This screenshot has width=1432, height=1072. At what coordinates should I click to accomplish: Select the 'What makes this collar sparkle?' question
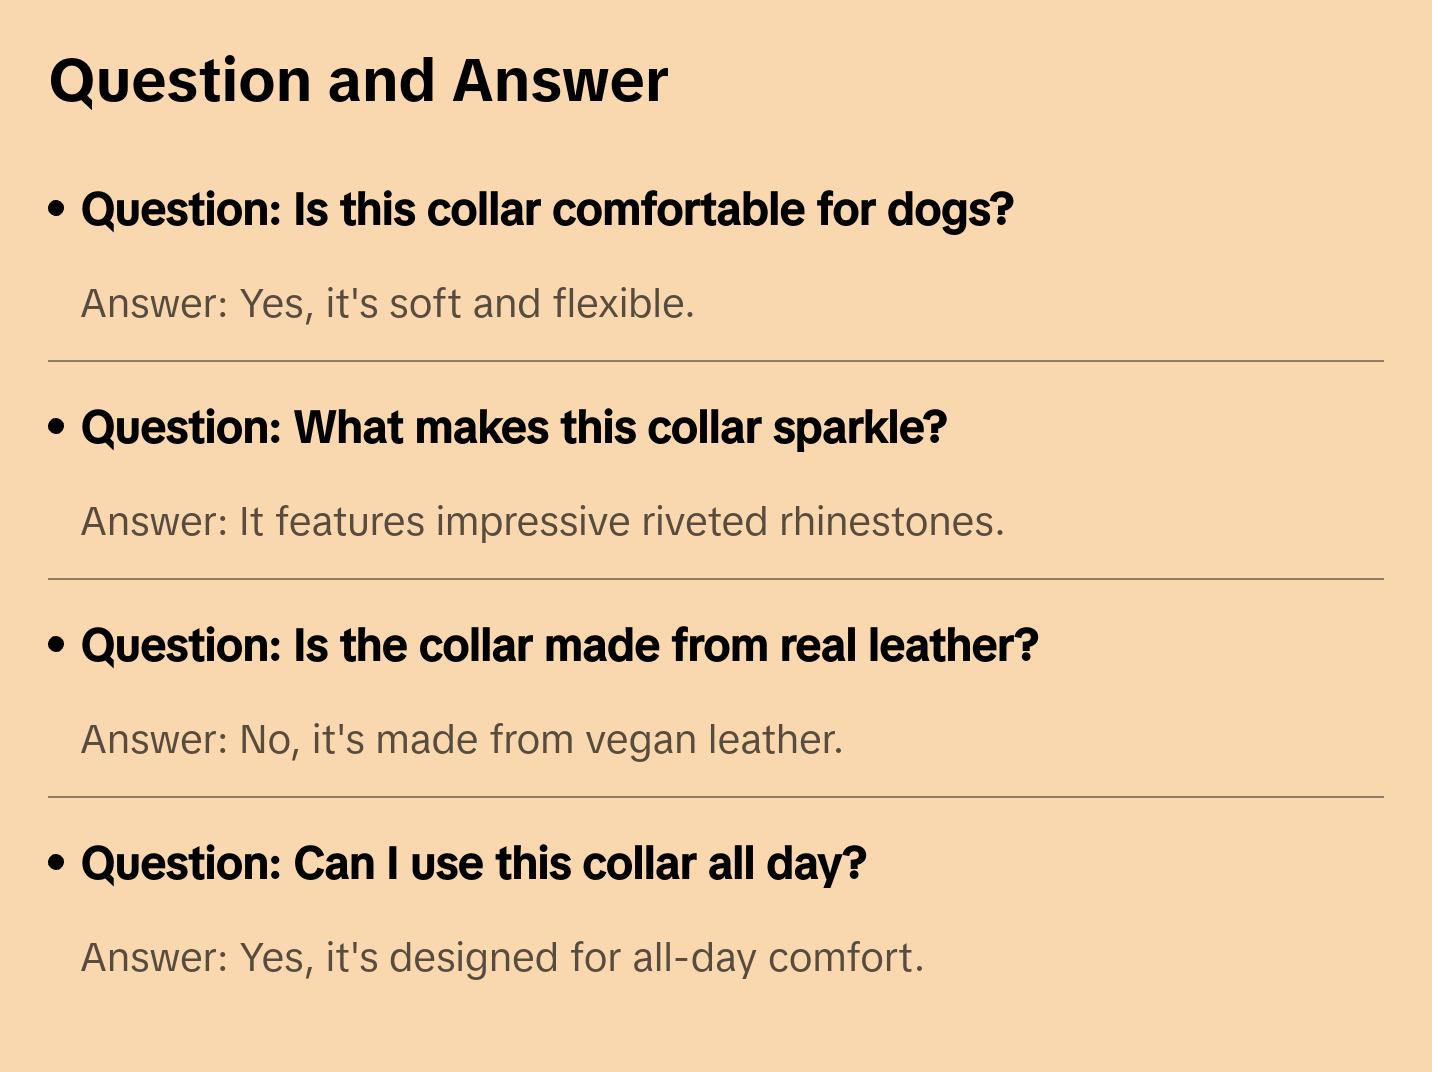(x=513, y=428)
